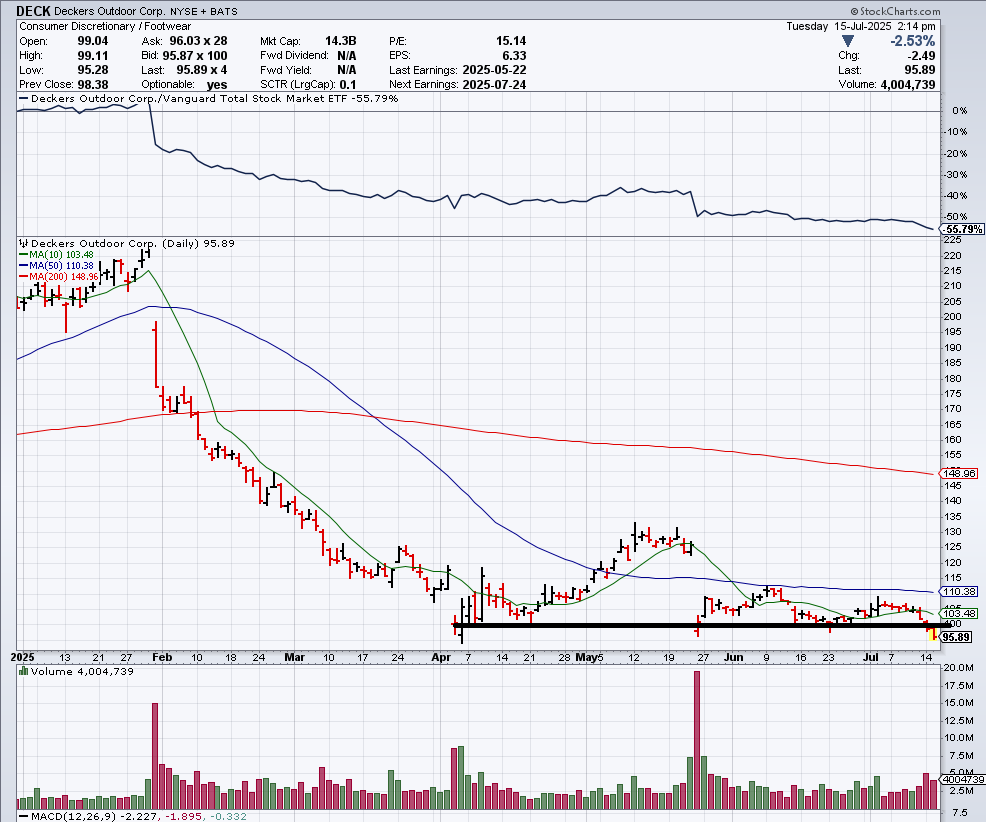Click the Bid quote 95.87 x 100

coord(194,55)
